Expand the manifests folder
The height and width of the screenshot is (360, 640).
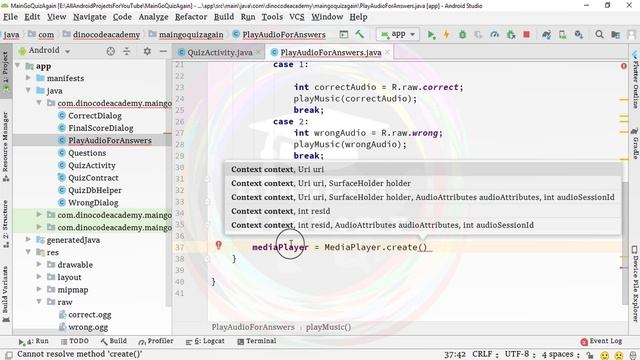point(28,78)
